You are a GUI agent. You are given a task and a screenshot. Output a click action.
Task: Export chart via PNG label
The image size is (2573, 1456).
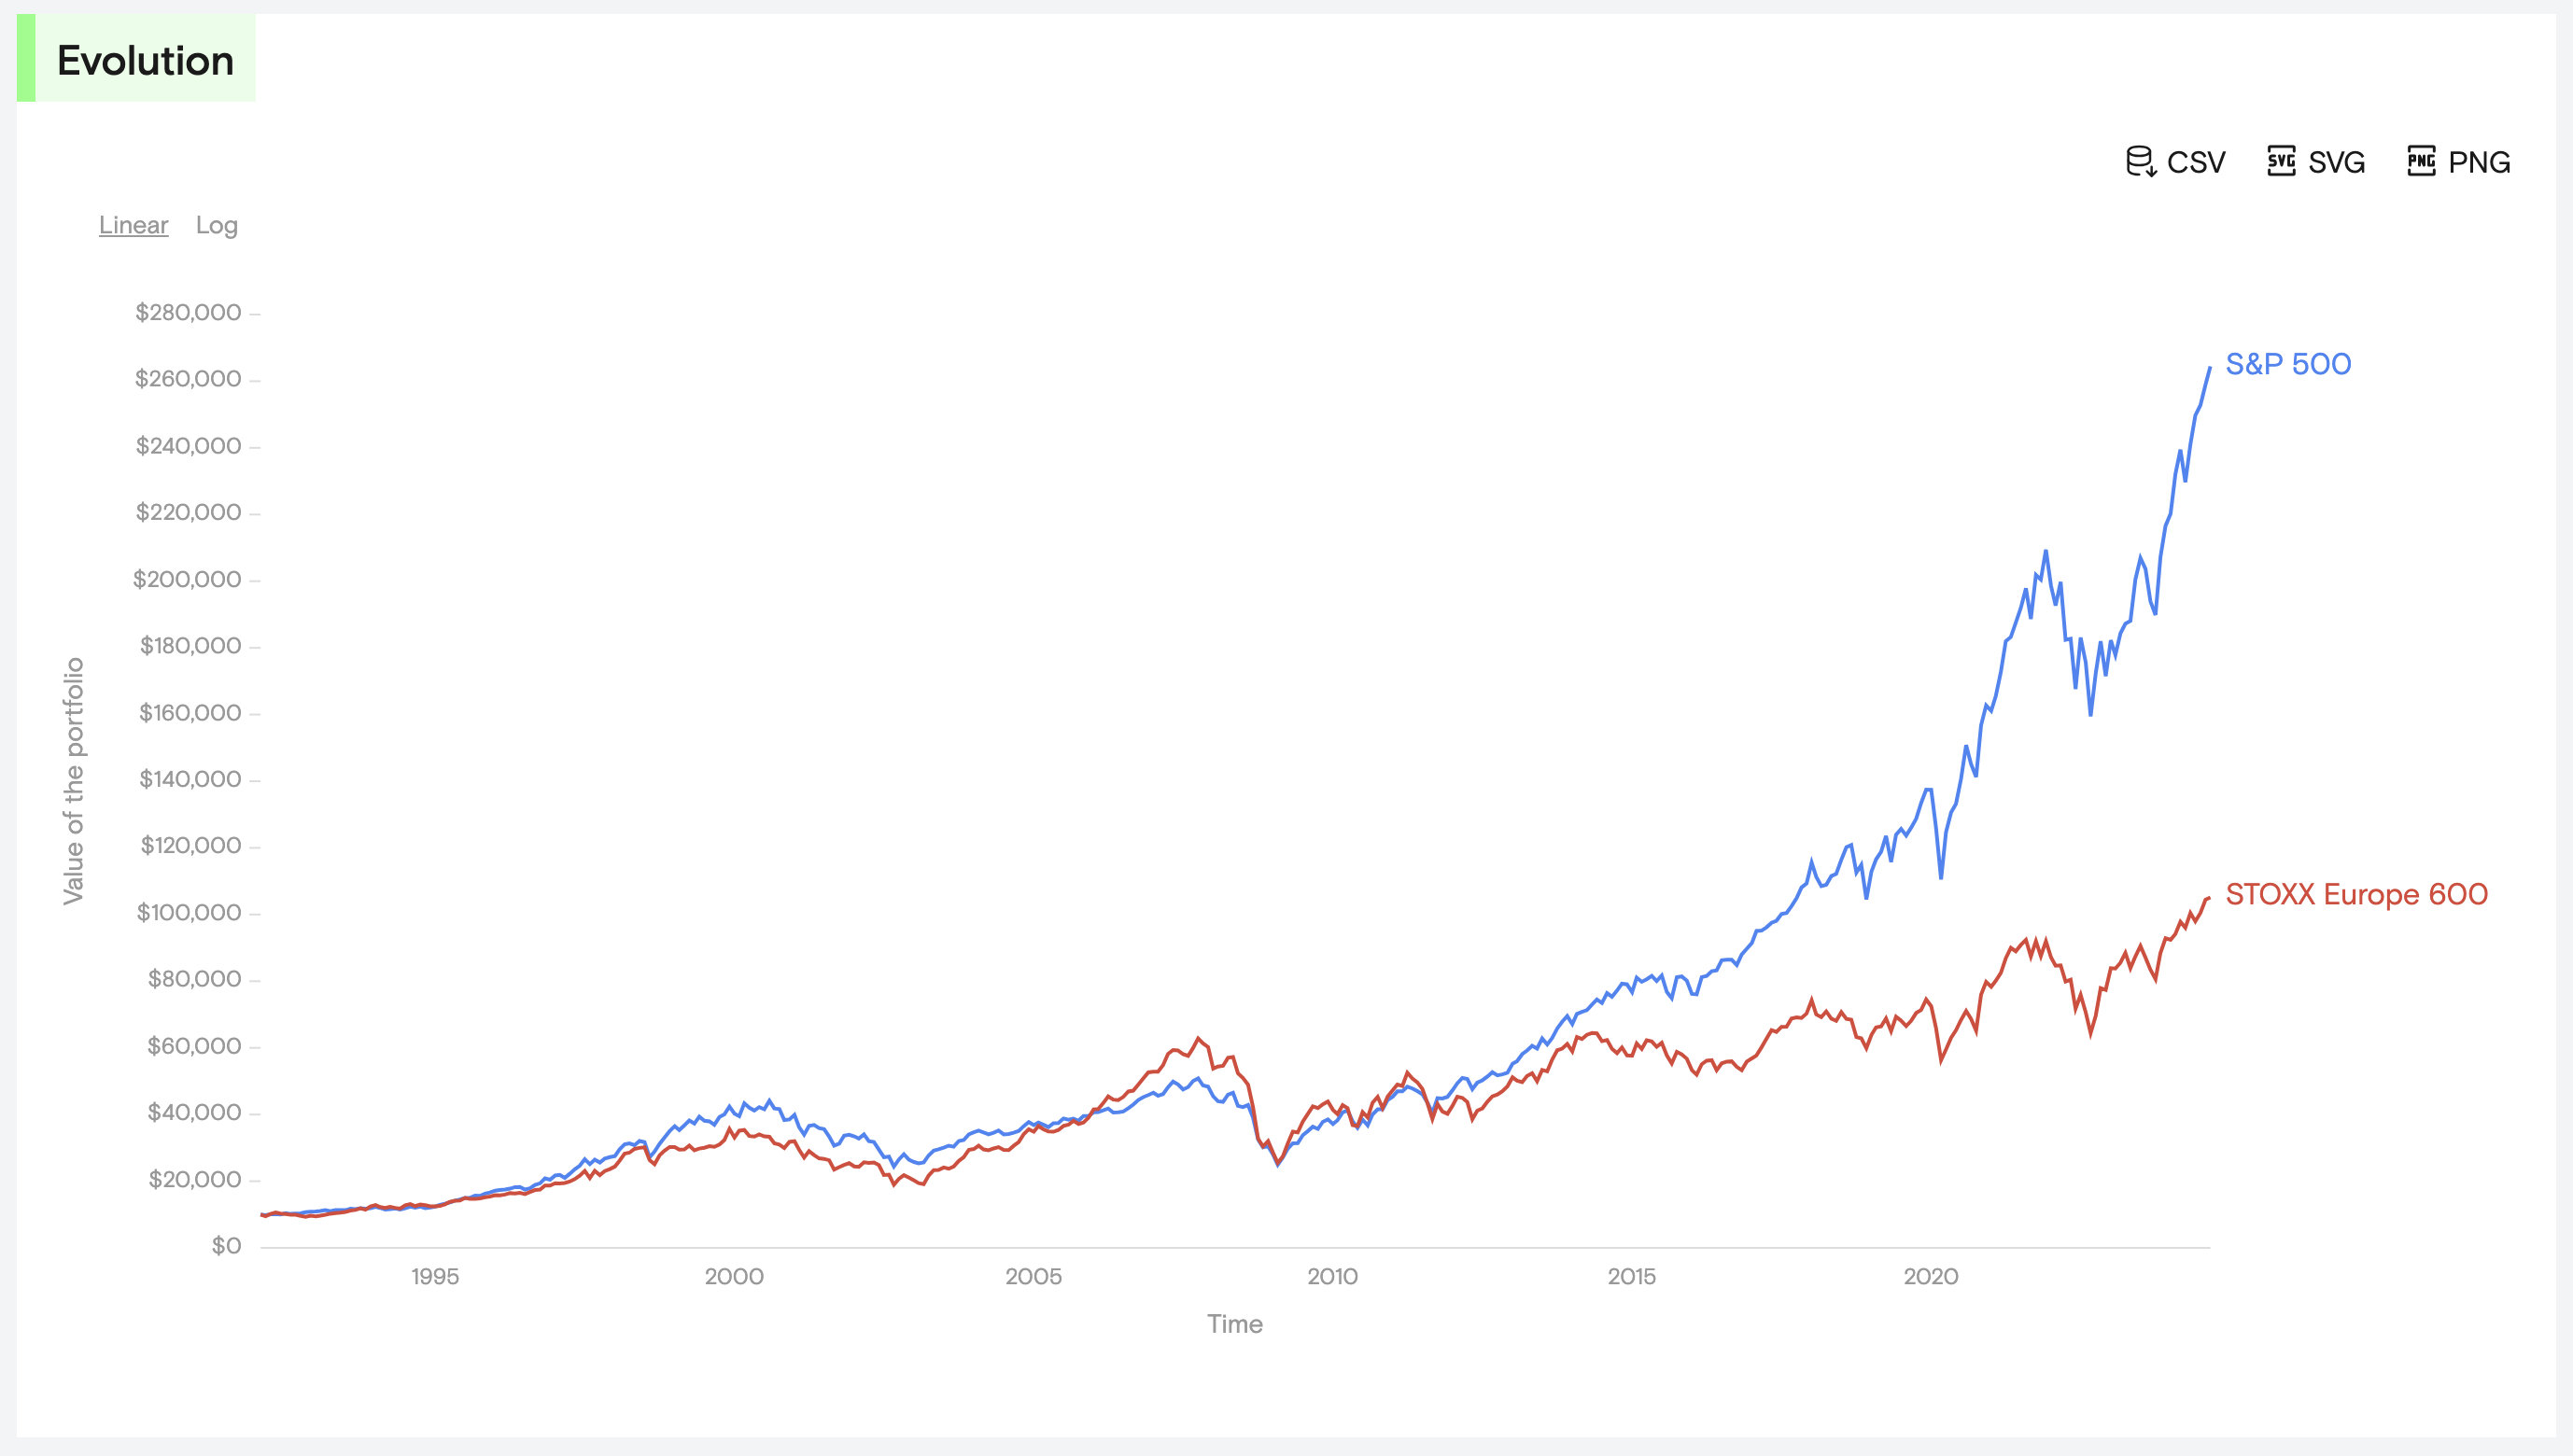tap(2479, 162)
